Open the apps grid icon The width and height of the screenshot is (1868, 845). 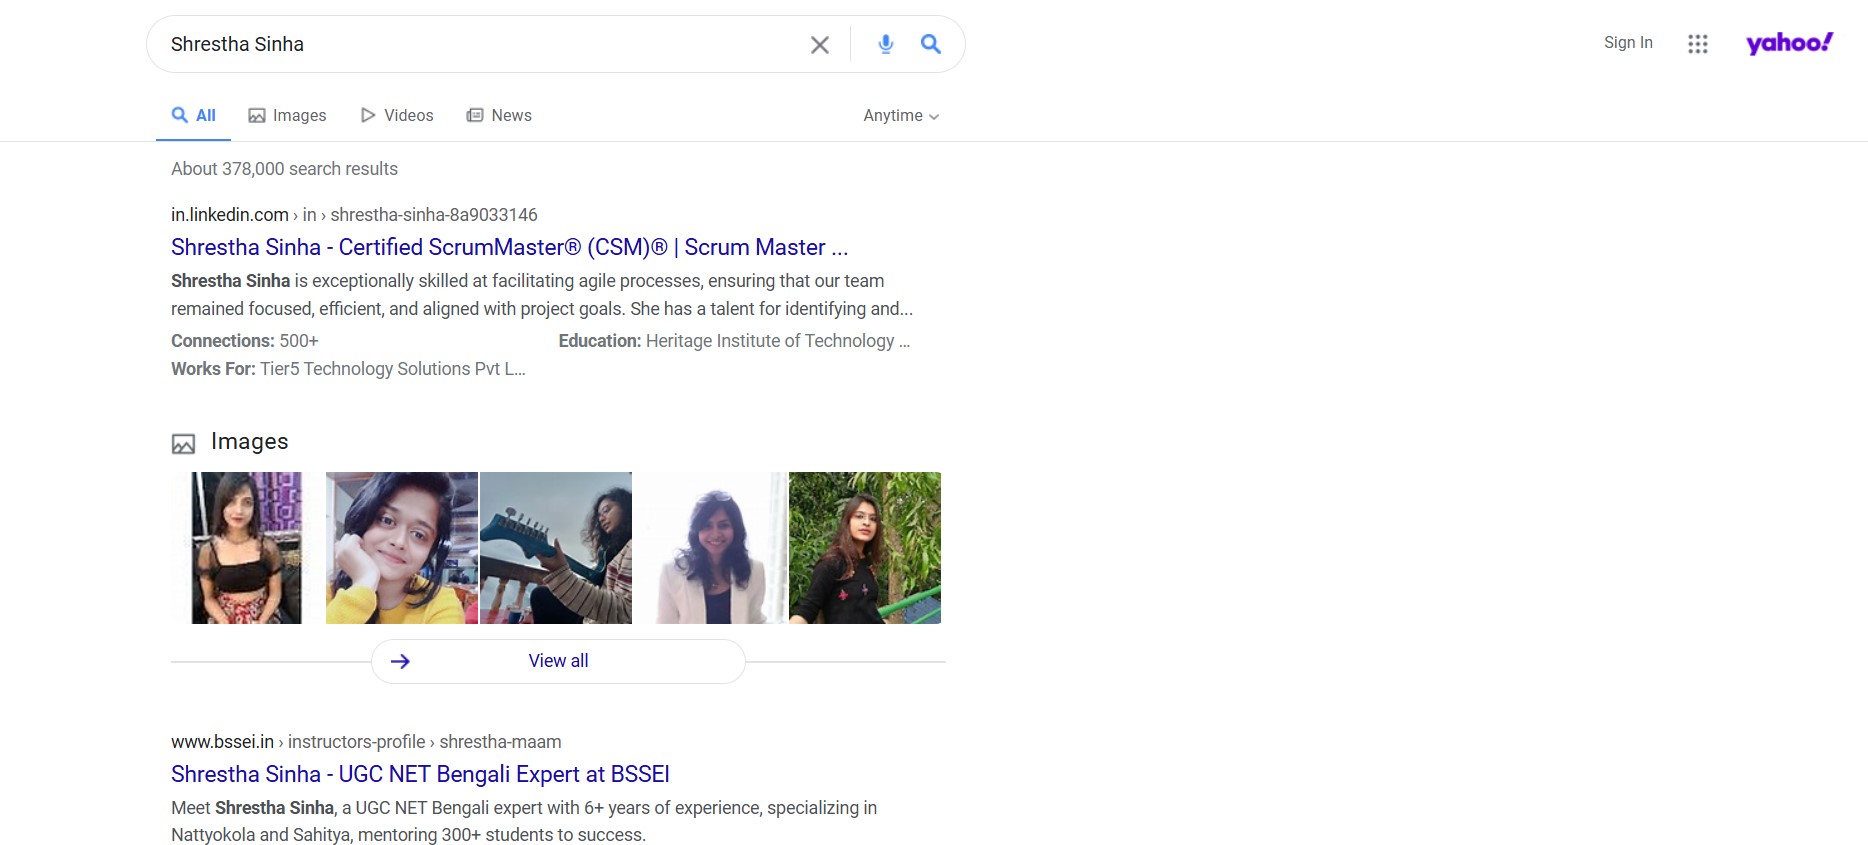point(1697,44)
